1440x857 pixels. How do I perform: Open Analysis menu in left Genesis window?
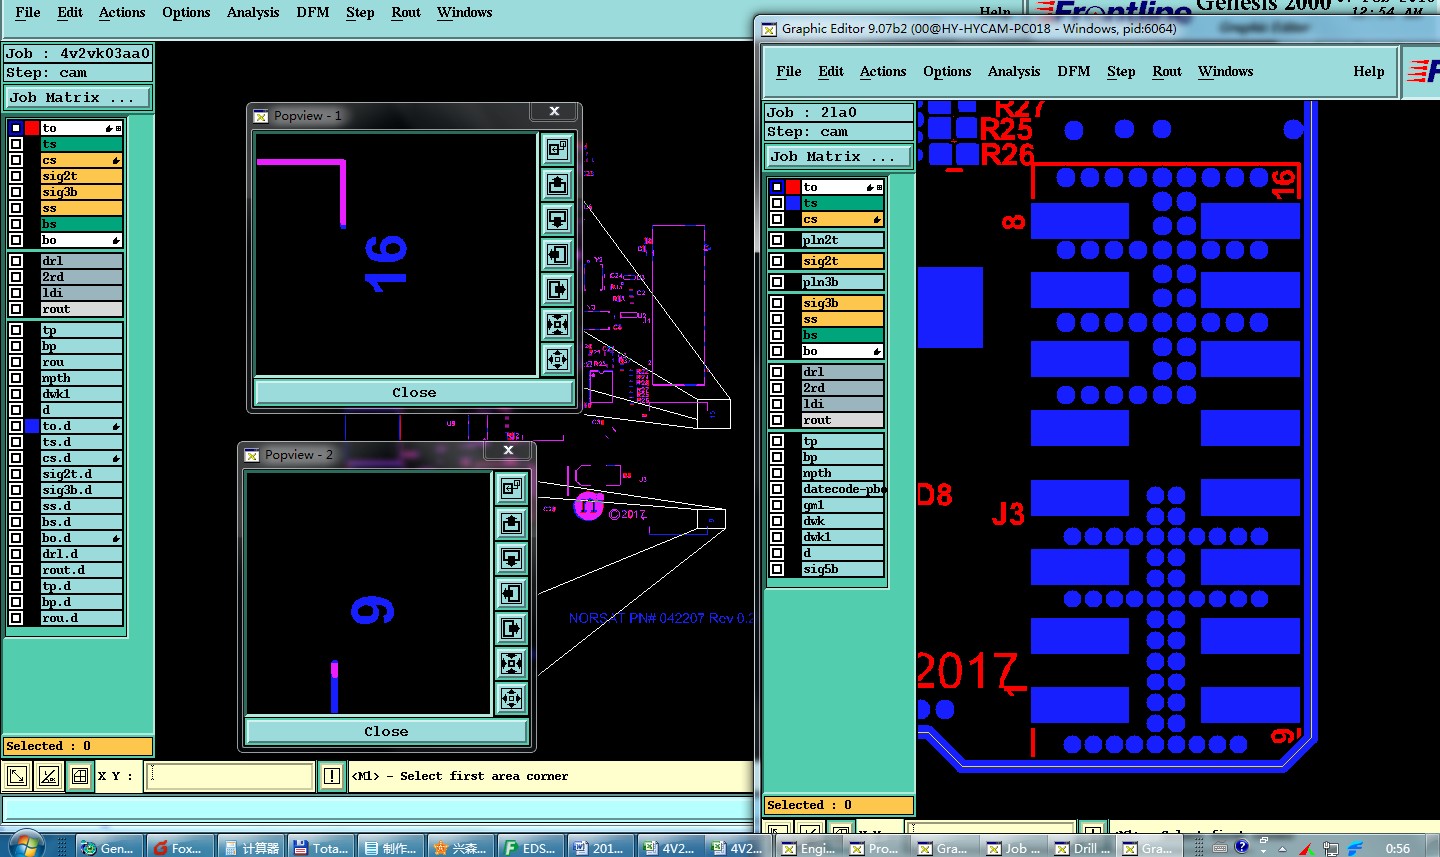pyautogui.click(x=253, y=13)
